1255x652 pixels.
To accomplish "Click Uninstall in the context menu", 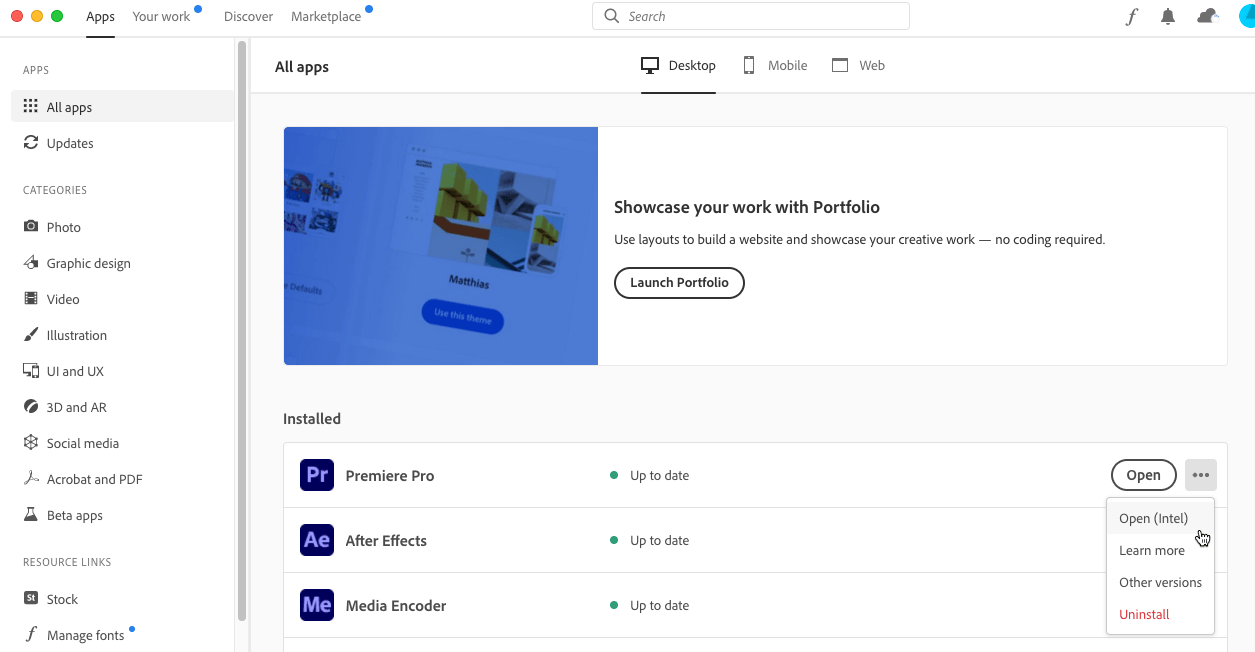I will (x=1144, y=614).
